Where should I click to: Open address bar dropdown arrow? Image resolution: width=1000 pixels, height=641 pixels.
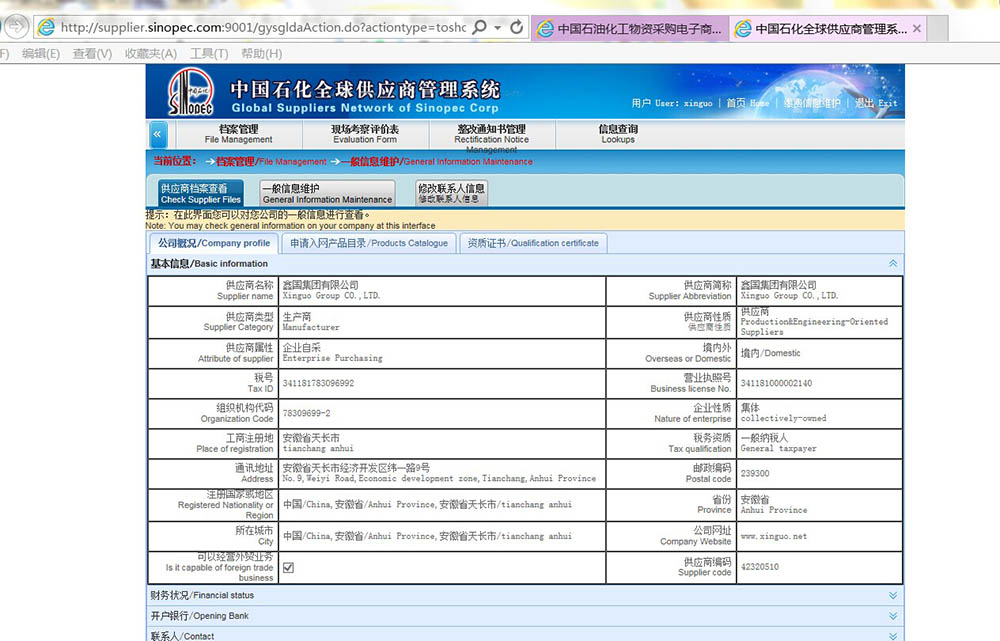499,28
